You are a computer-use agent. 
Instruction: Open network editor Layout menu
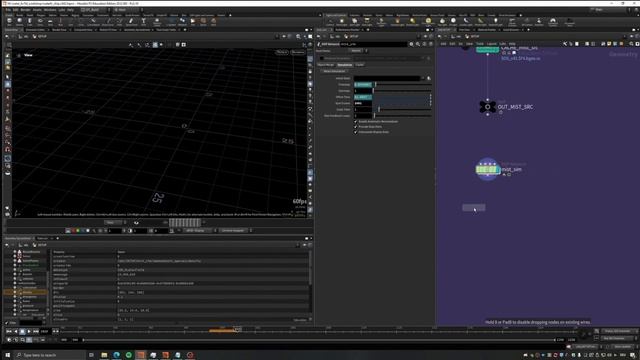pyautogui.click(x=491, y=44)
